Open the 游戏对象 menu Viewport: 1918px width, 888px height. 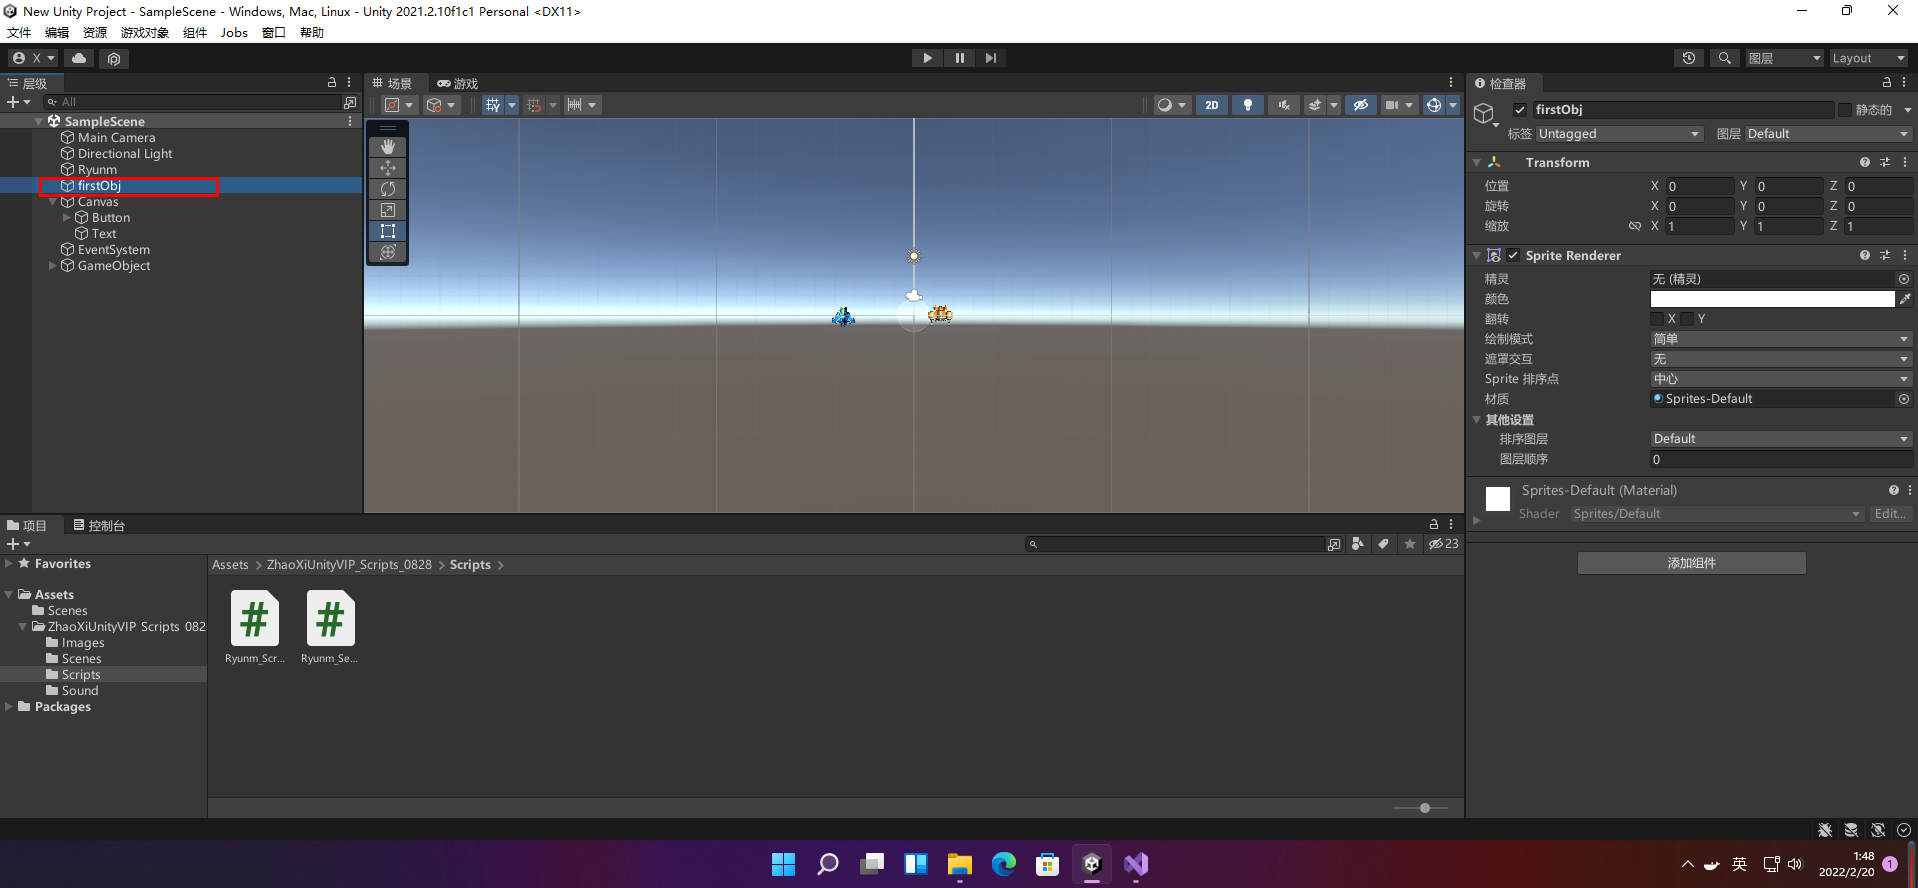145,33
